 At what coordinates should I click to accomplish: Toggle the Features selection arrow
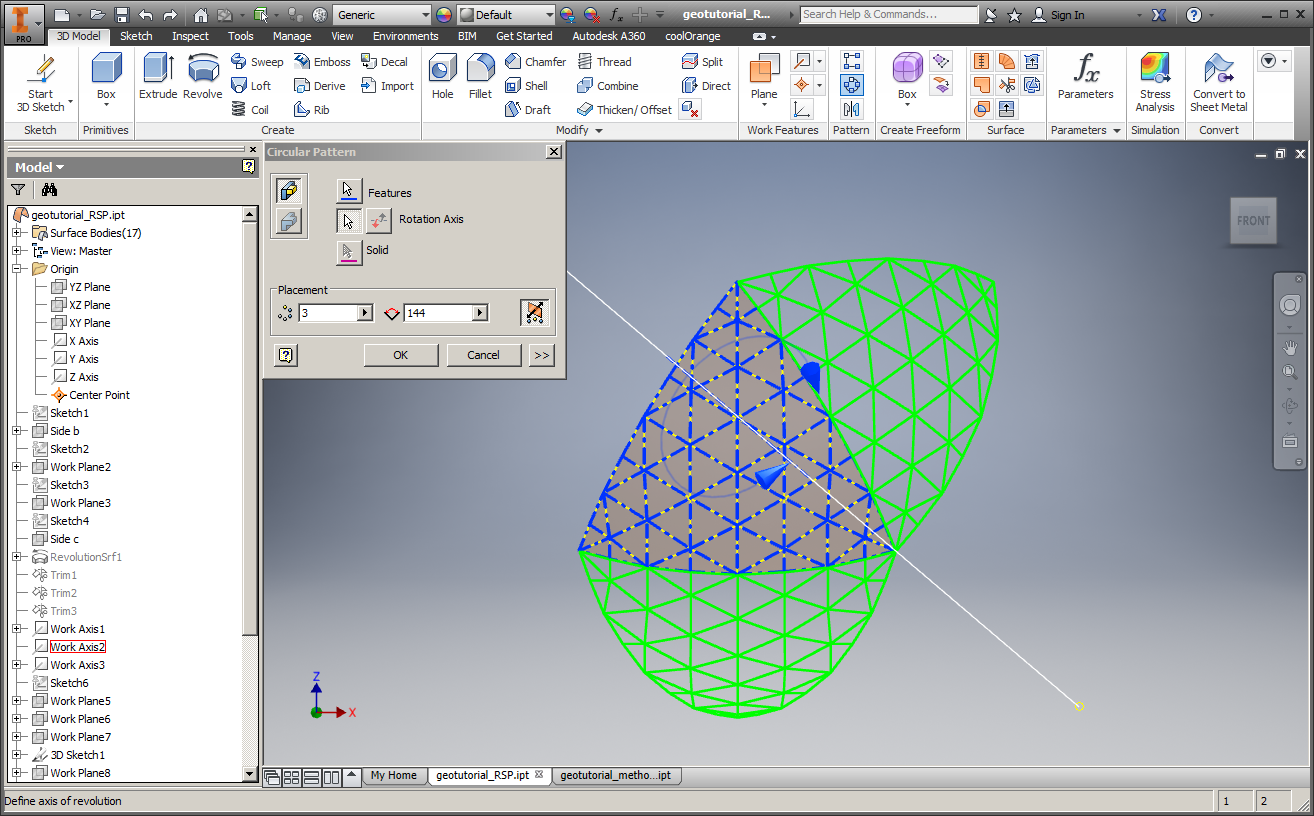tap(348, 191)
